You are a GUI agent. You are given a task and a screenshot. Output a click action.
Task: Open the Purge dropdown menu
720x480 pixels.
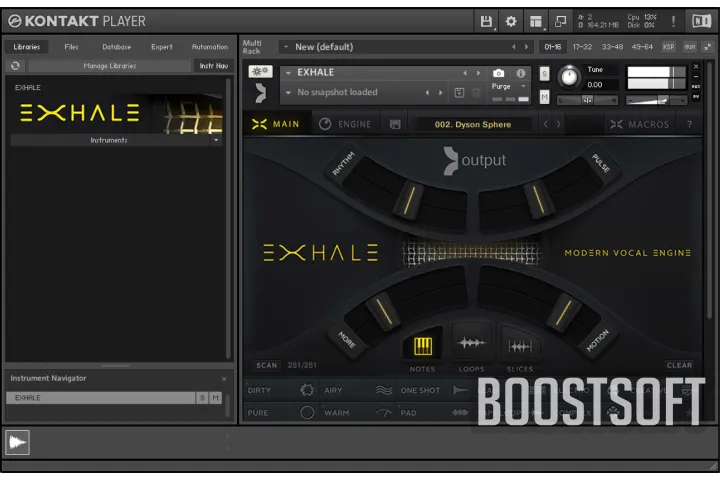coord(508,86)
